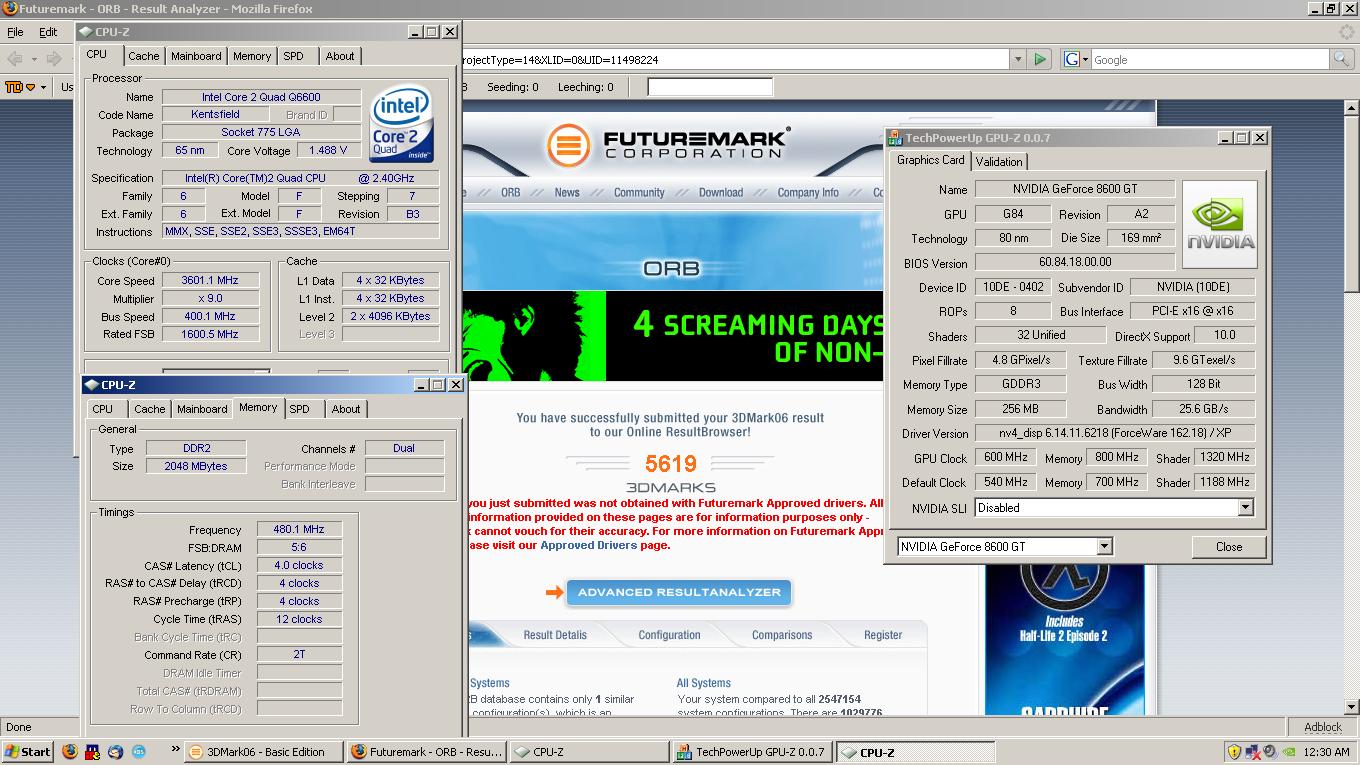Screen dimensions: 1360x765
Task: Click the Firefox page vertical scrollbar down arrow
Action: 1350,707
